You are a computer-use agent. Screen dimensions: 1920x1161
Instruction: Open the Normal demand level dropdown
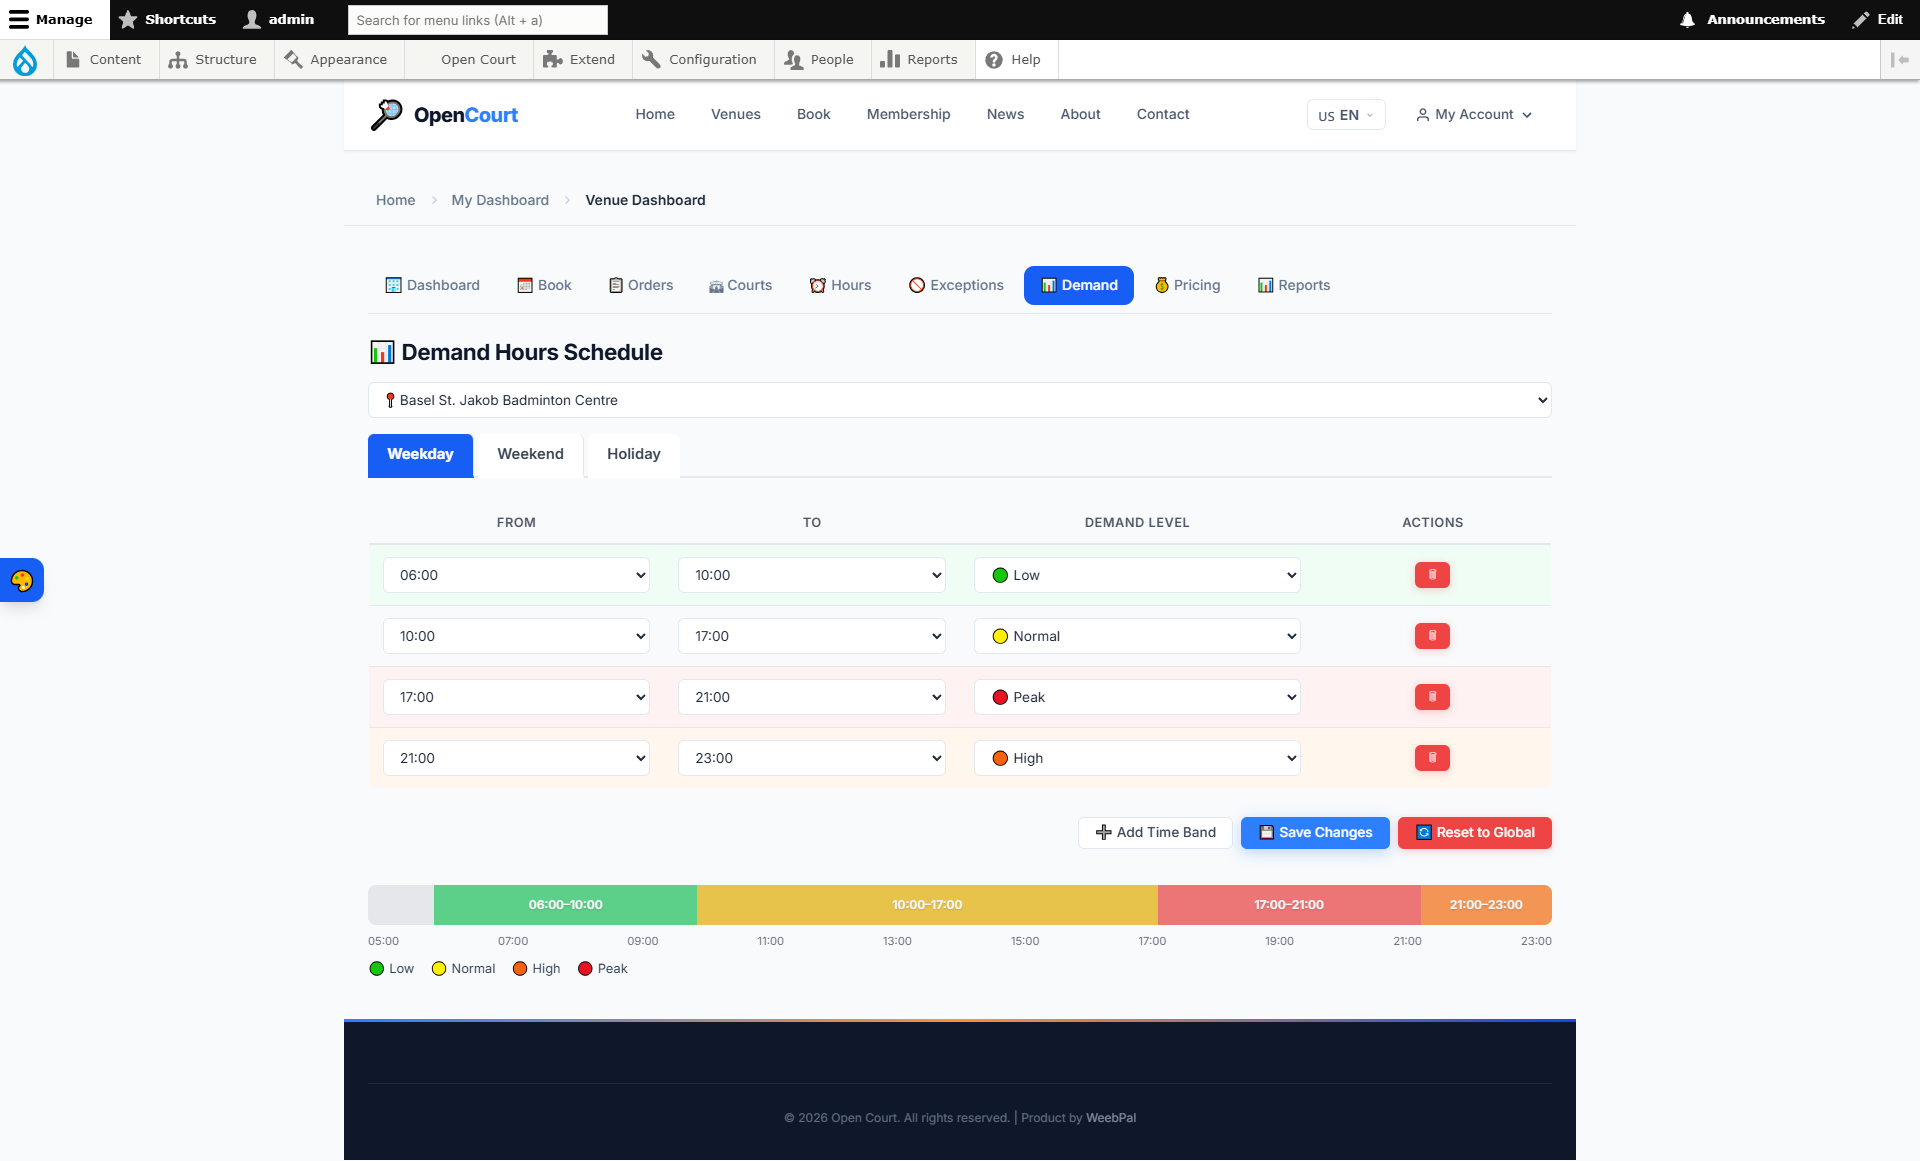coord(1136,636)
